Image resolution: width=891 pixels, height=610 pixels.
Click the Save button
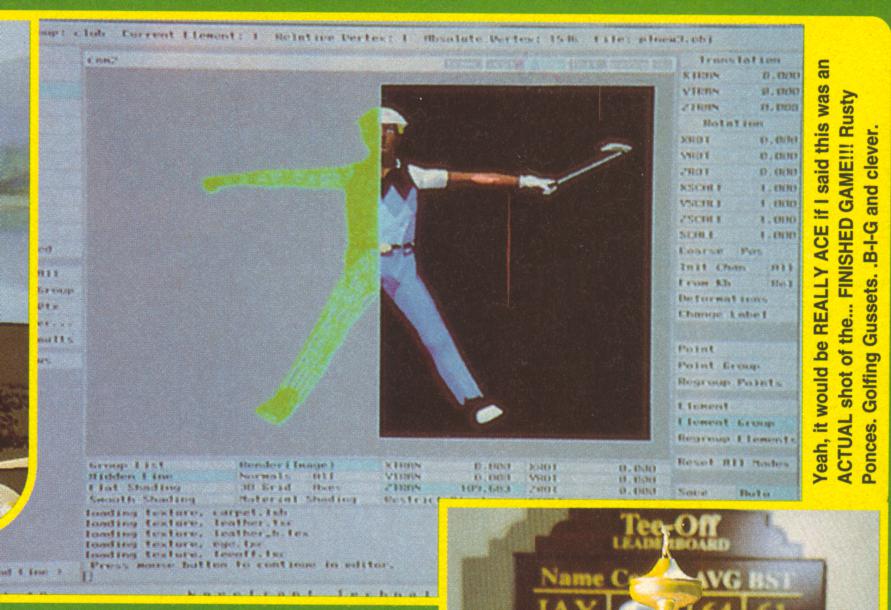(x=692, y=493)
